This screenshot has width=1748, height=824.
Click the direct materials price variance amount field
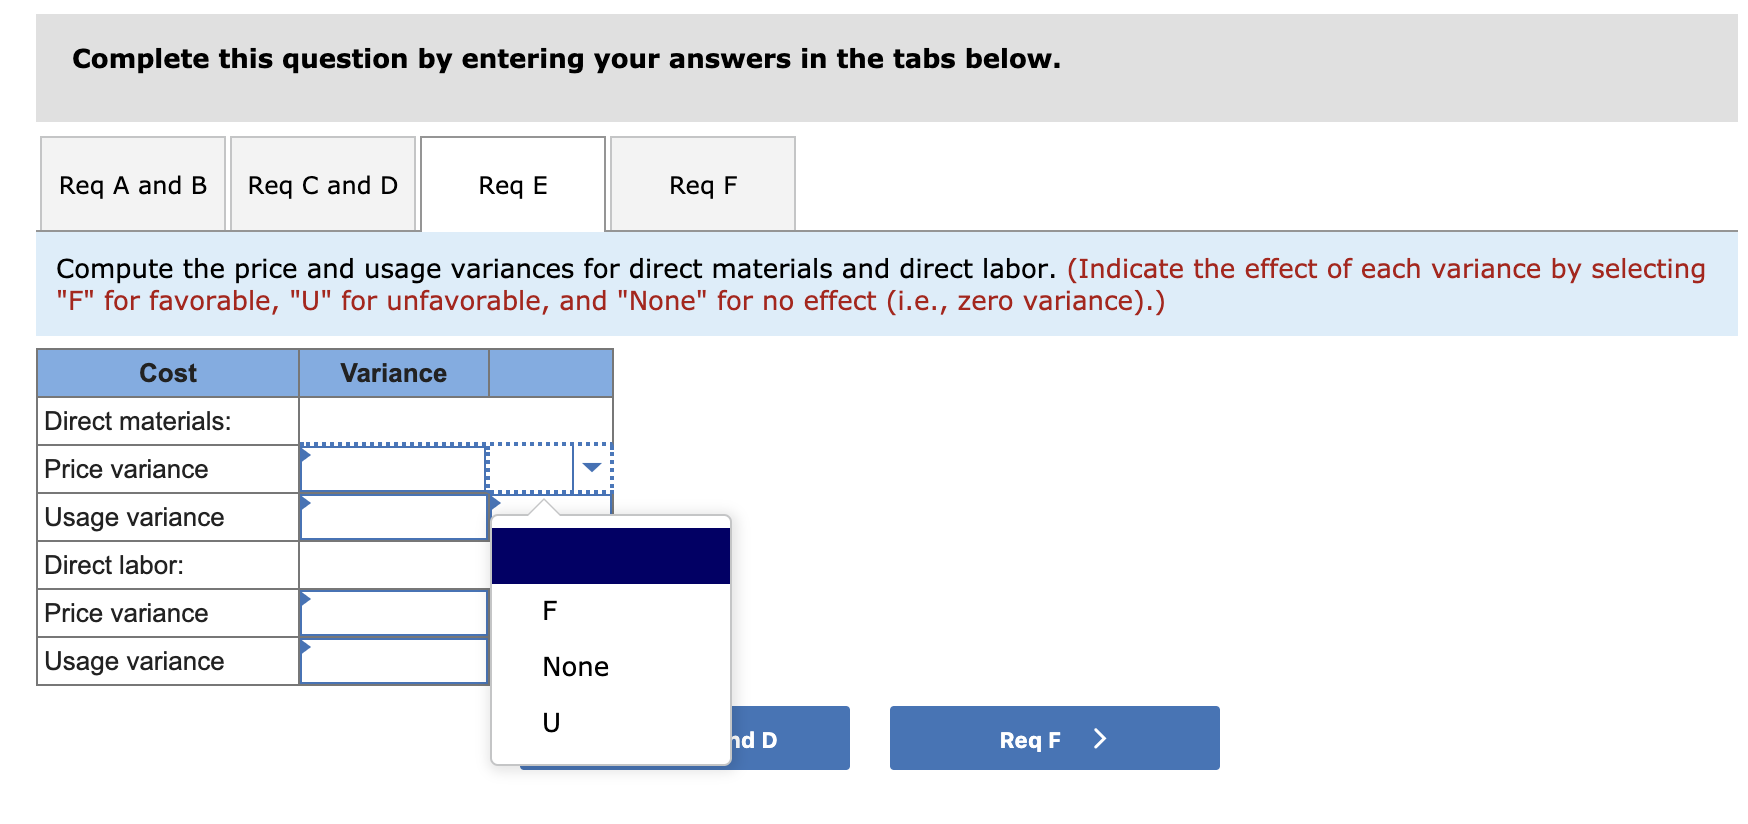click(393, 469)
